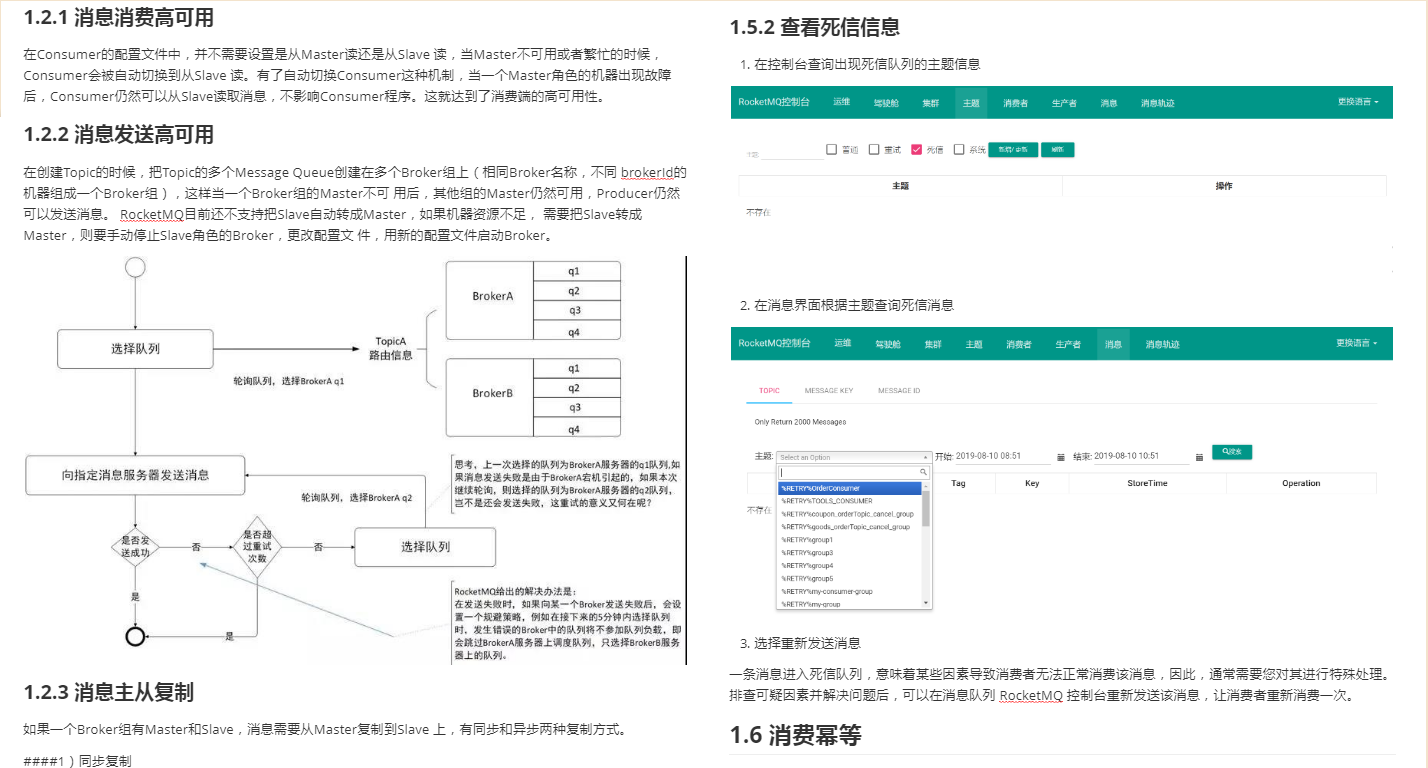This screenshot has height=768, width=1428.
Task: Click RocketMQ控制台 brand in the message query console
Action: [775, 343]
